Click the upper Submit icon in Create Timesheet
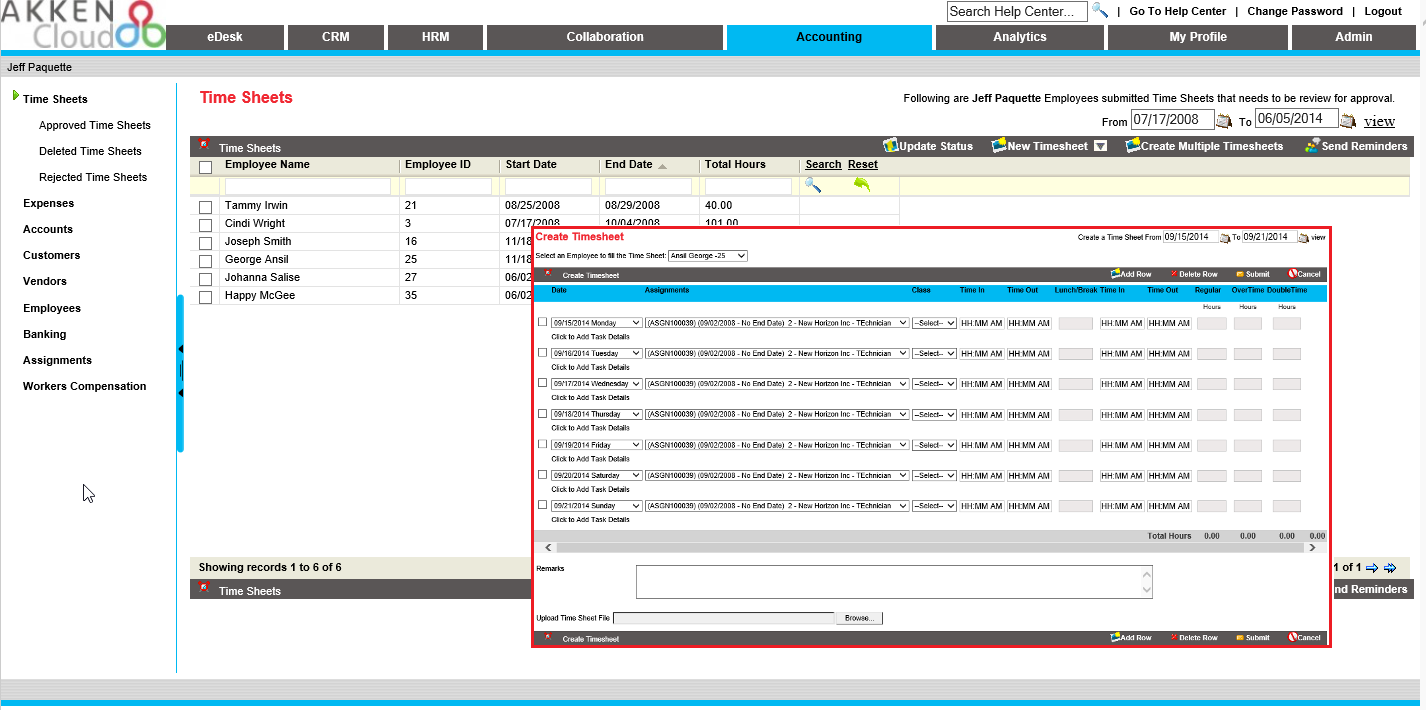 pyautogui.click(x=1240, y=274)
